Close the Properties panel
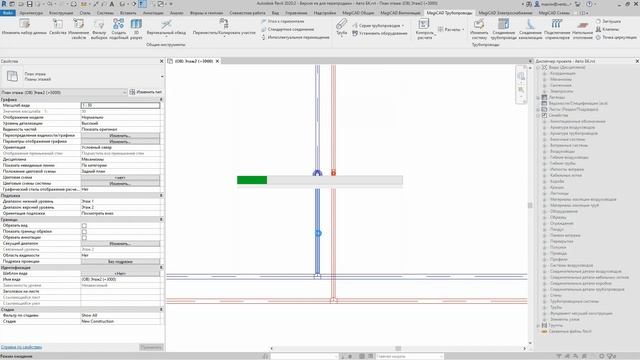 (161, 61)
